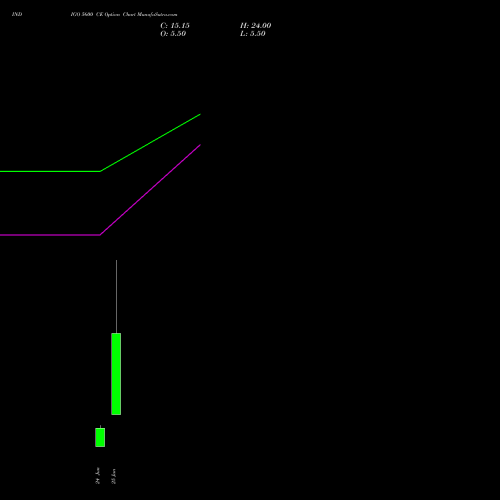500x500 pixels.
Task: Click the upper wick of the tall candlestick
Action: pos(116,296)
